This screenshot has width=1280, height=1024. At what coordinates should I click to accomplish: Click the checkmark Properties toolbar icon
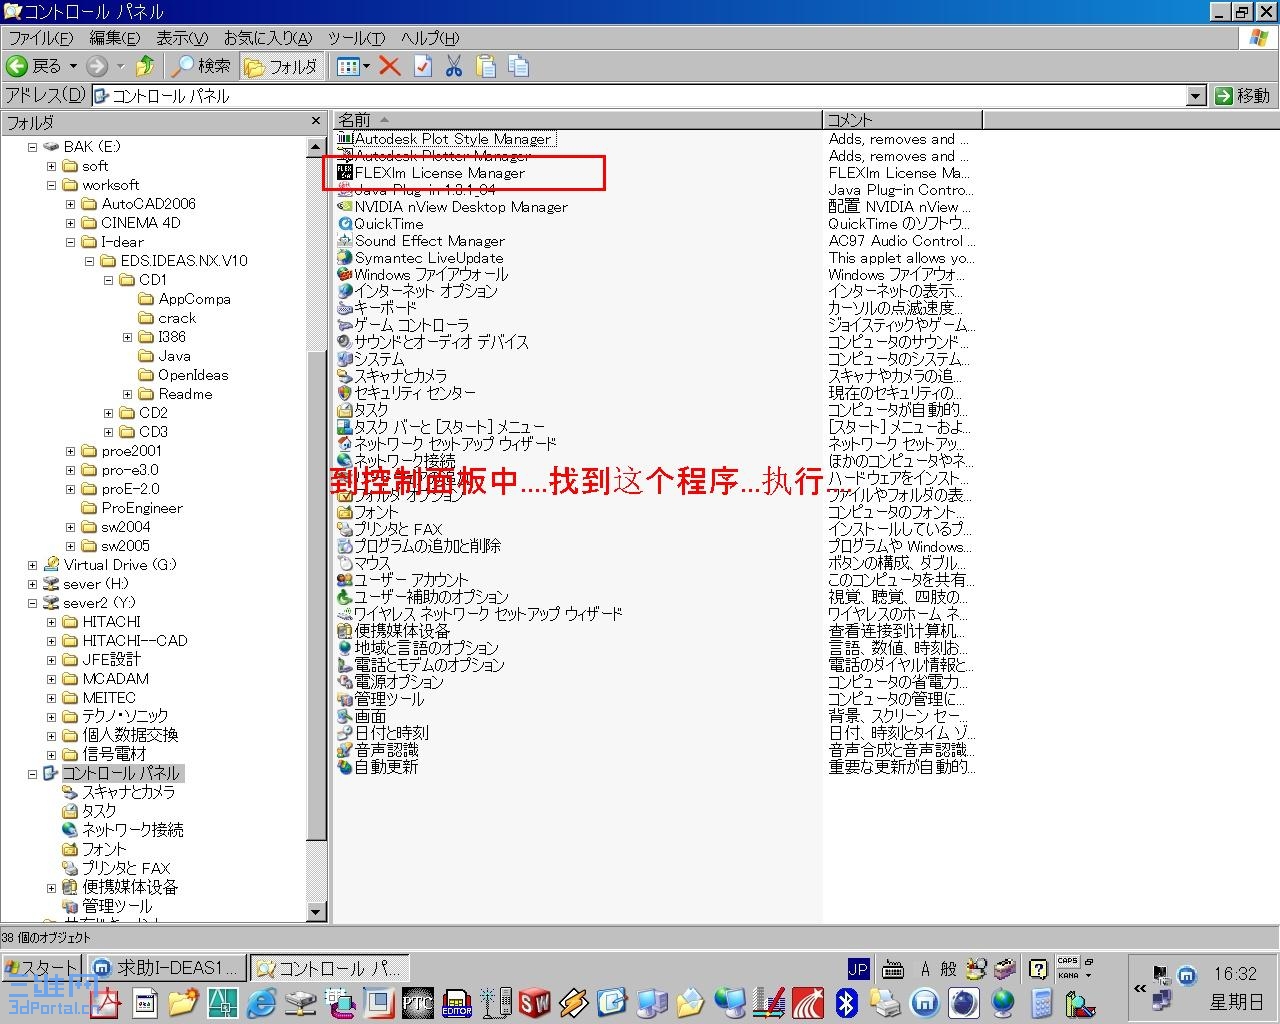click(423, 66)
